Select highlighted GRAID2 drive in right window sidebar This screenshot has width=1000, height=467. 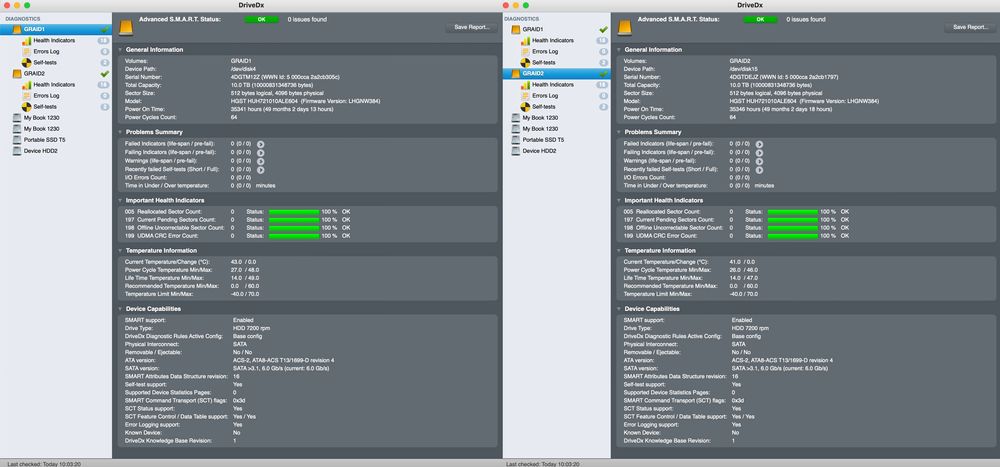coord(556,73)
